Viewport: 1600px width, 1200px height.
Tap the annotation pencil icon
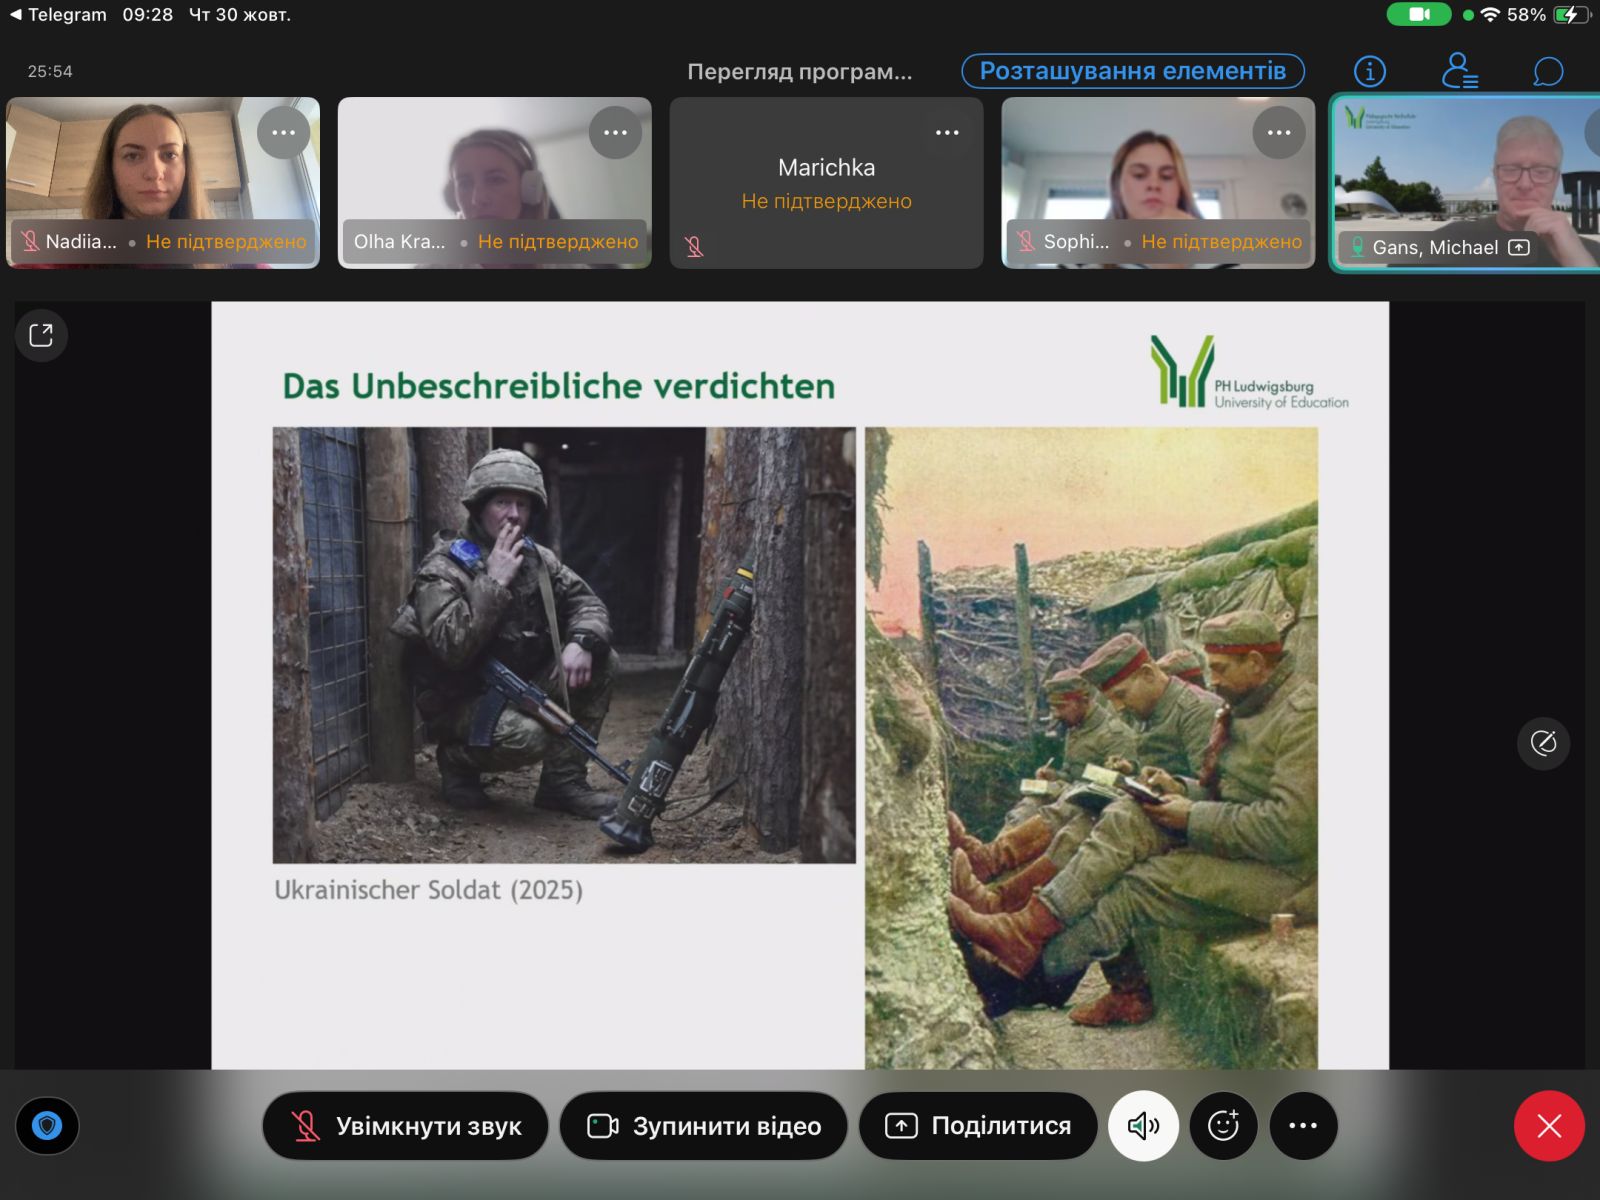coord(1543,743)
